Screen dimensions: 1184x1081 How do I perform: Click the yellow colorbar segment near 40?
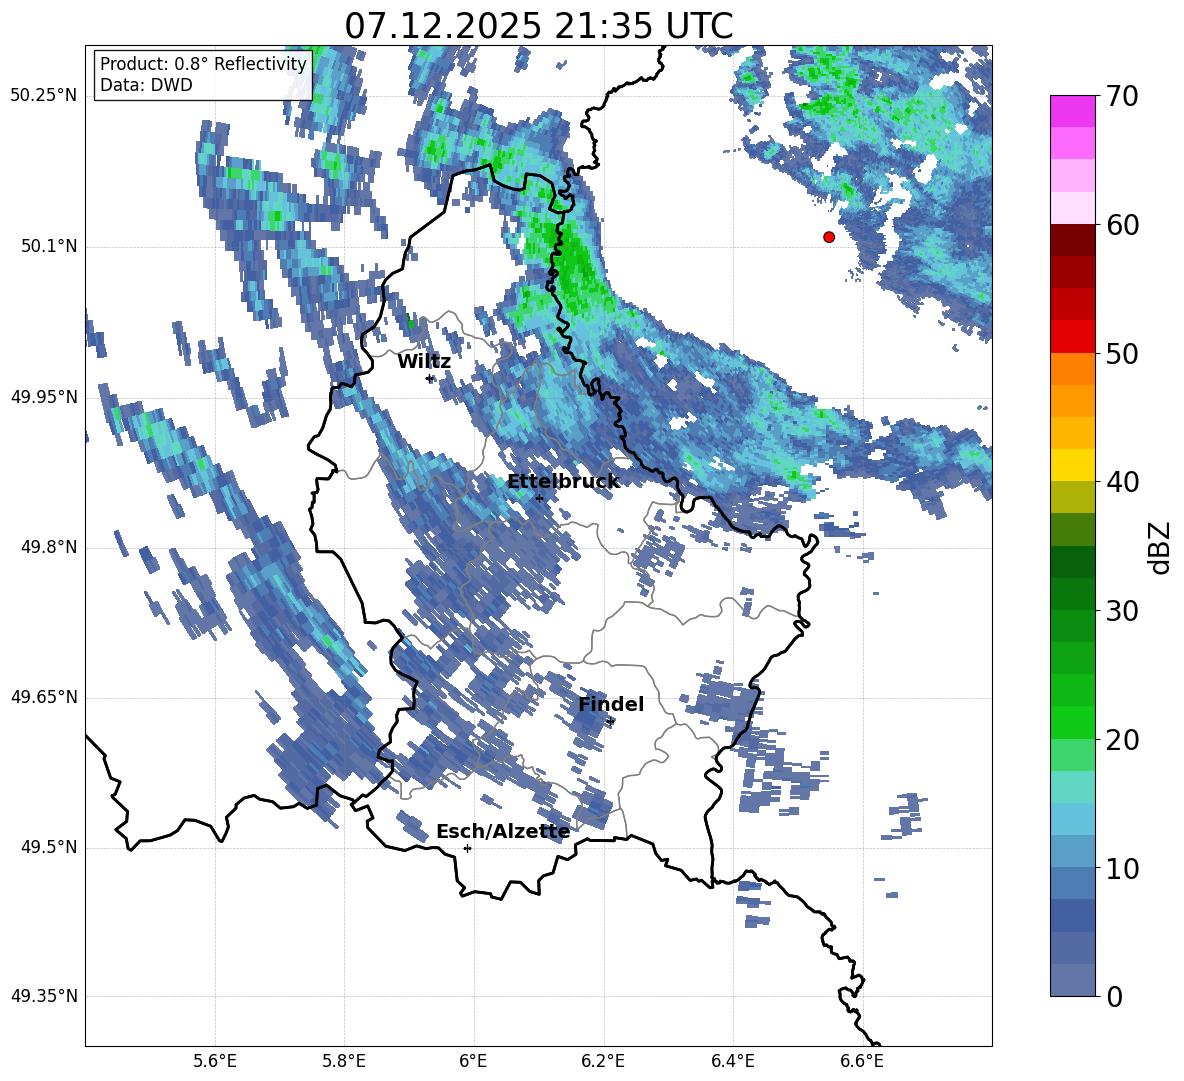point(1073,465)
